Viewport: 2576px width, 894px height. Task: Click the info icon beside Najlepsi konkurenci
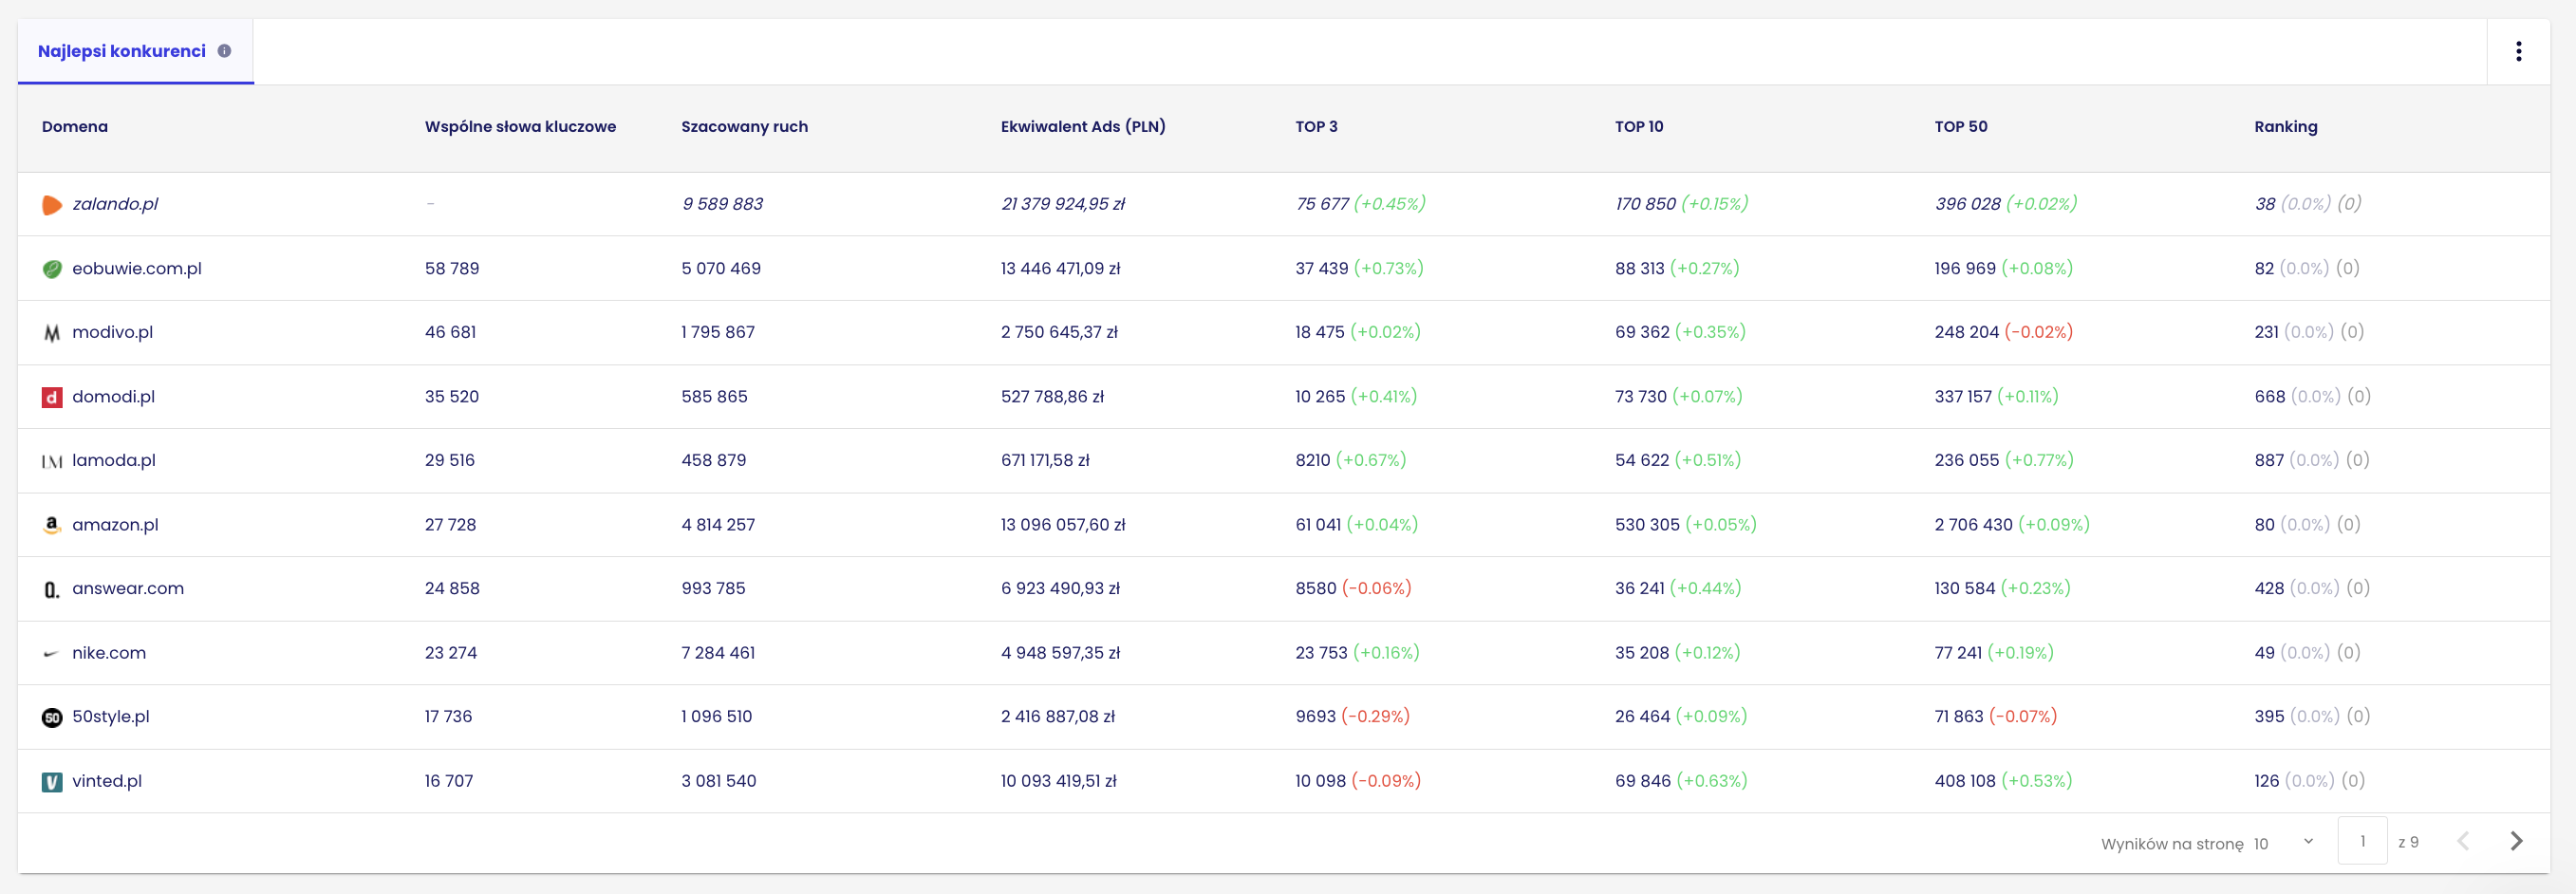click(x=224, y=51)
